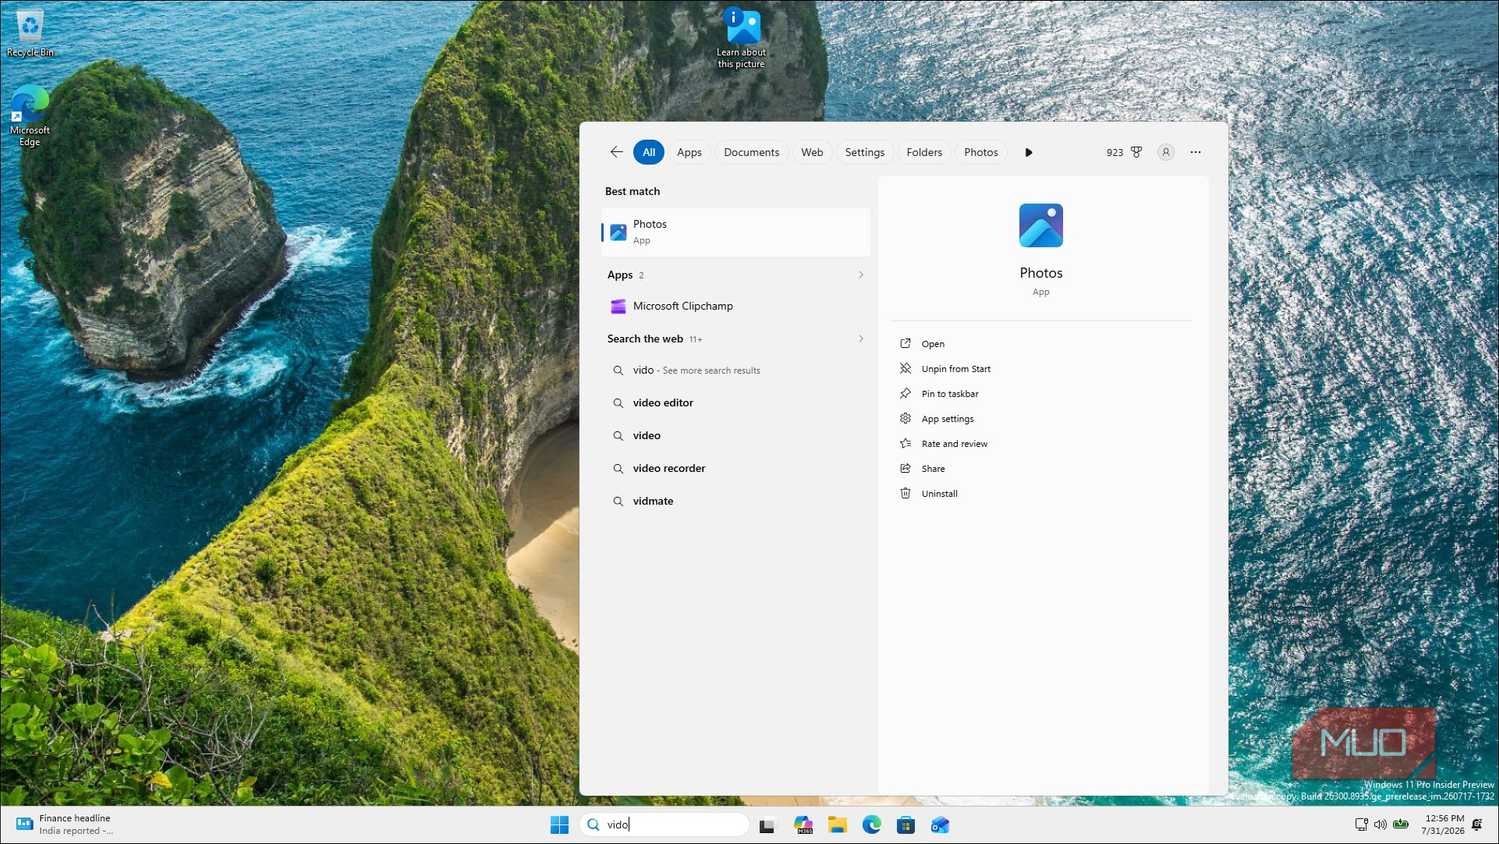1499x844 pixels.
Task: Open Finance headline widget
Action: [64, 825]
